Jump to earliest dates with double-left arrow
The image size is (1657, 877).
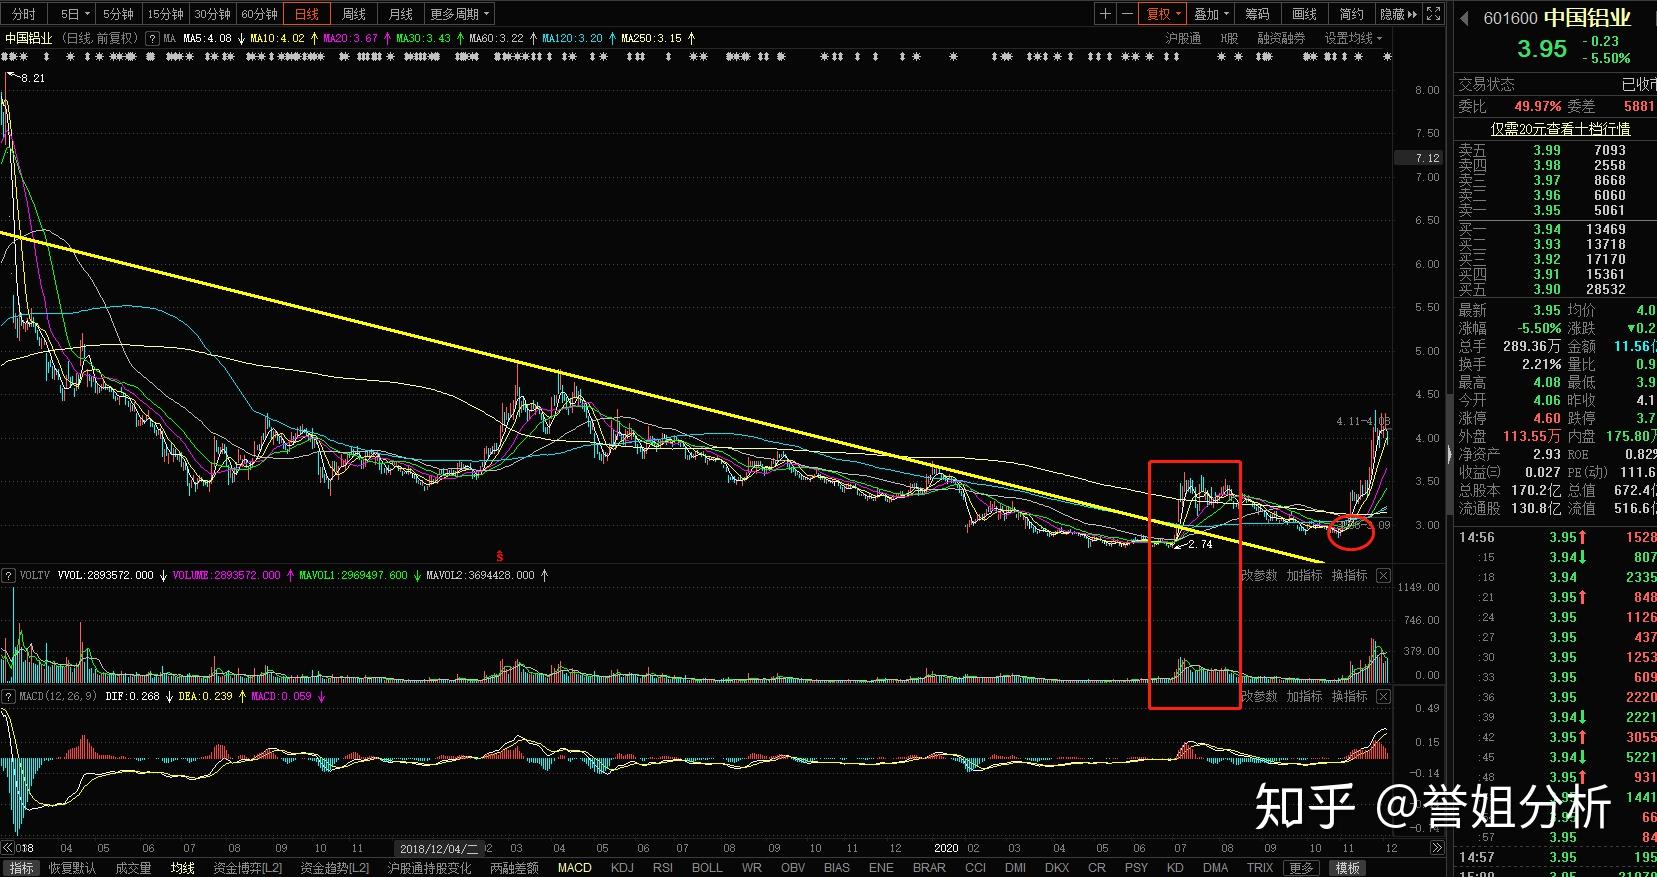8,848
